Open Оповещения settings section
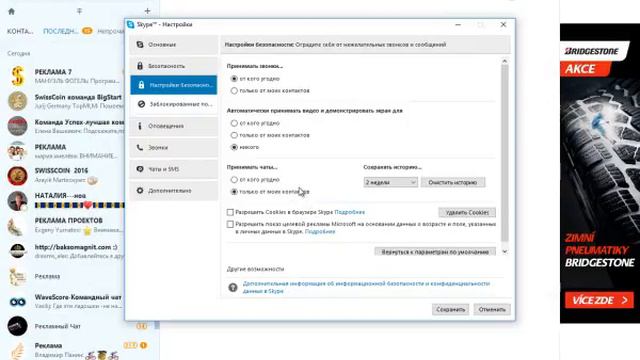The height and width of the screenshot is (360, 640). click(x=174, y=126)
